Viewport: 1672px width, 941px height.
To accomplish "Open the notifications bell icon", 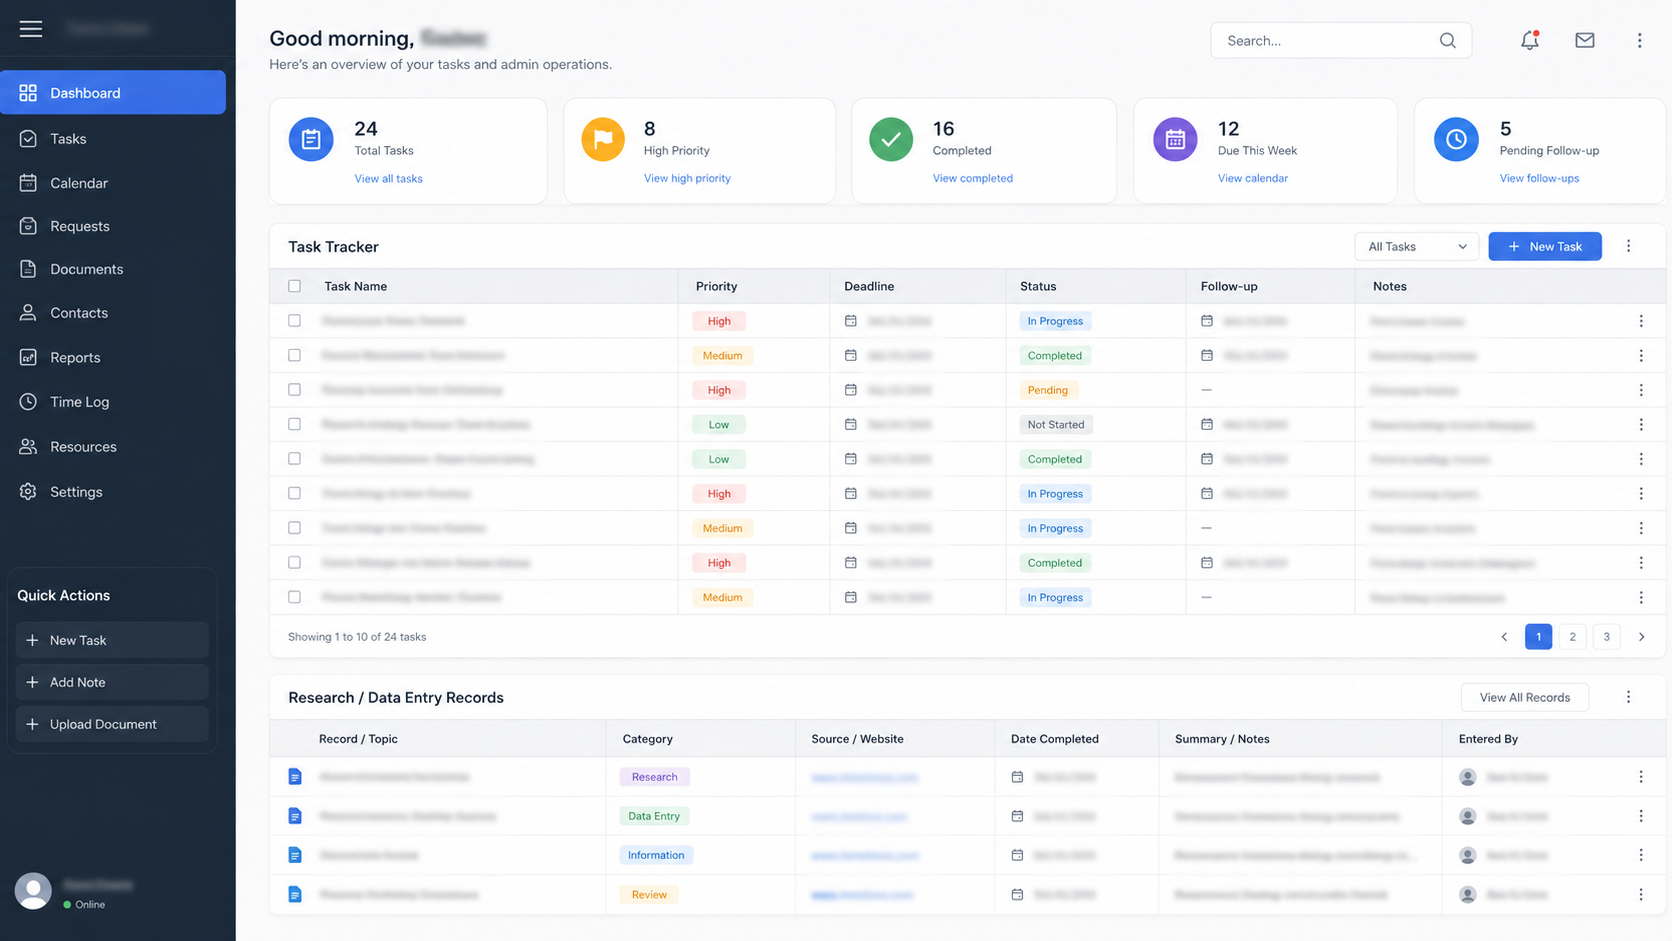I will 1529,40.
